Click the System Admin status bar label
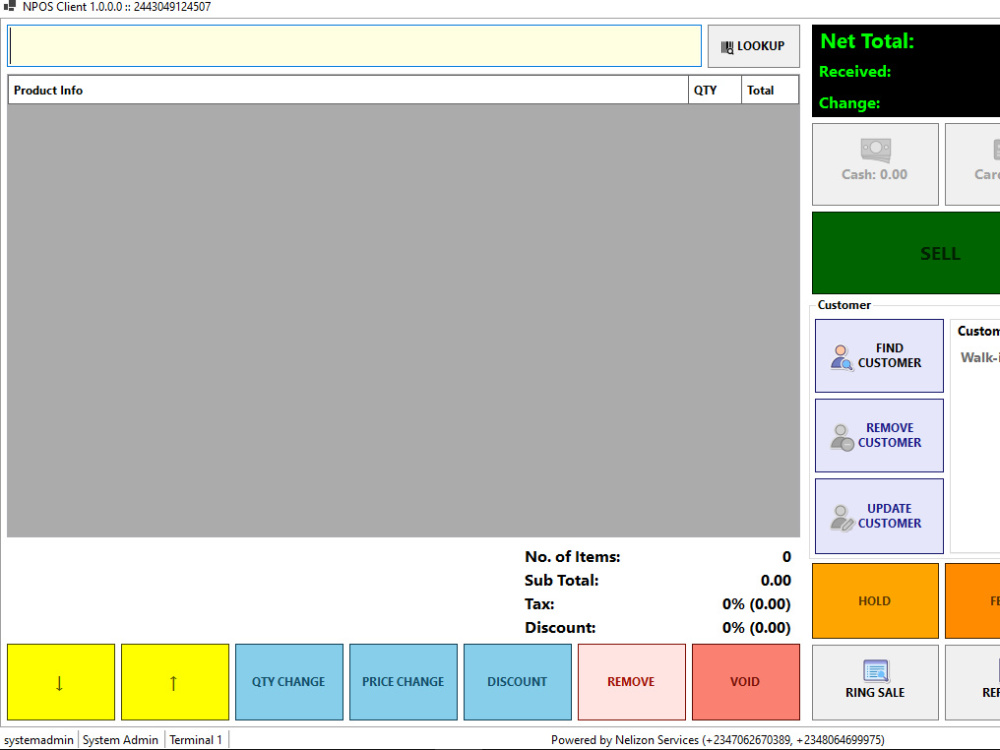1000x750 pixels. click(x=121, y=740)
